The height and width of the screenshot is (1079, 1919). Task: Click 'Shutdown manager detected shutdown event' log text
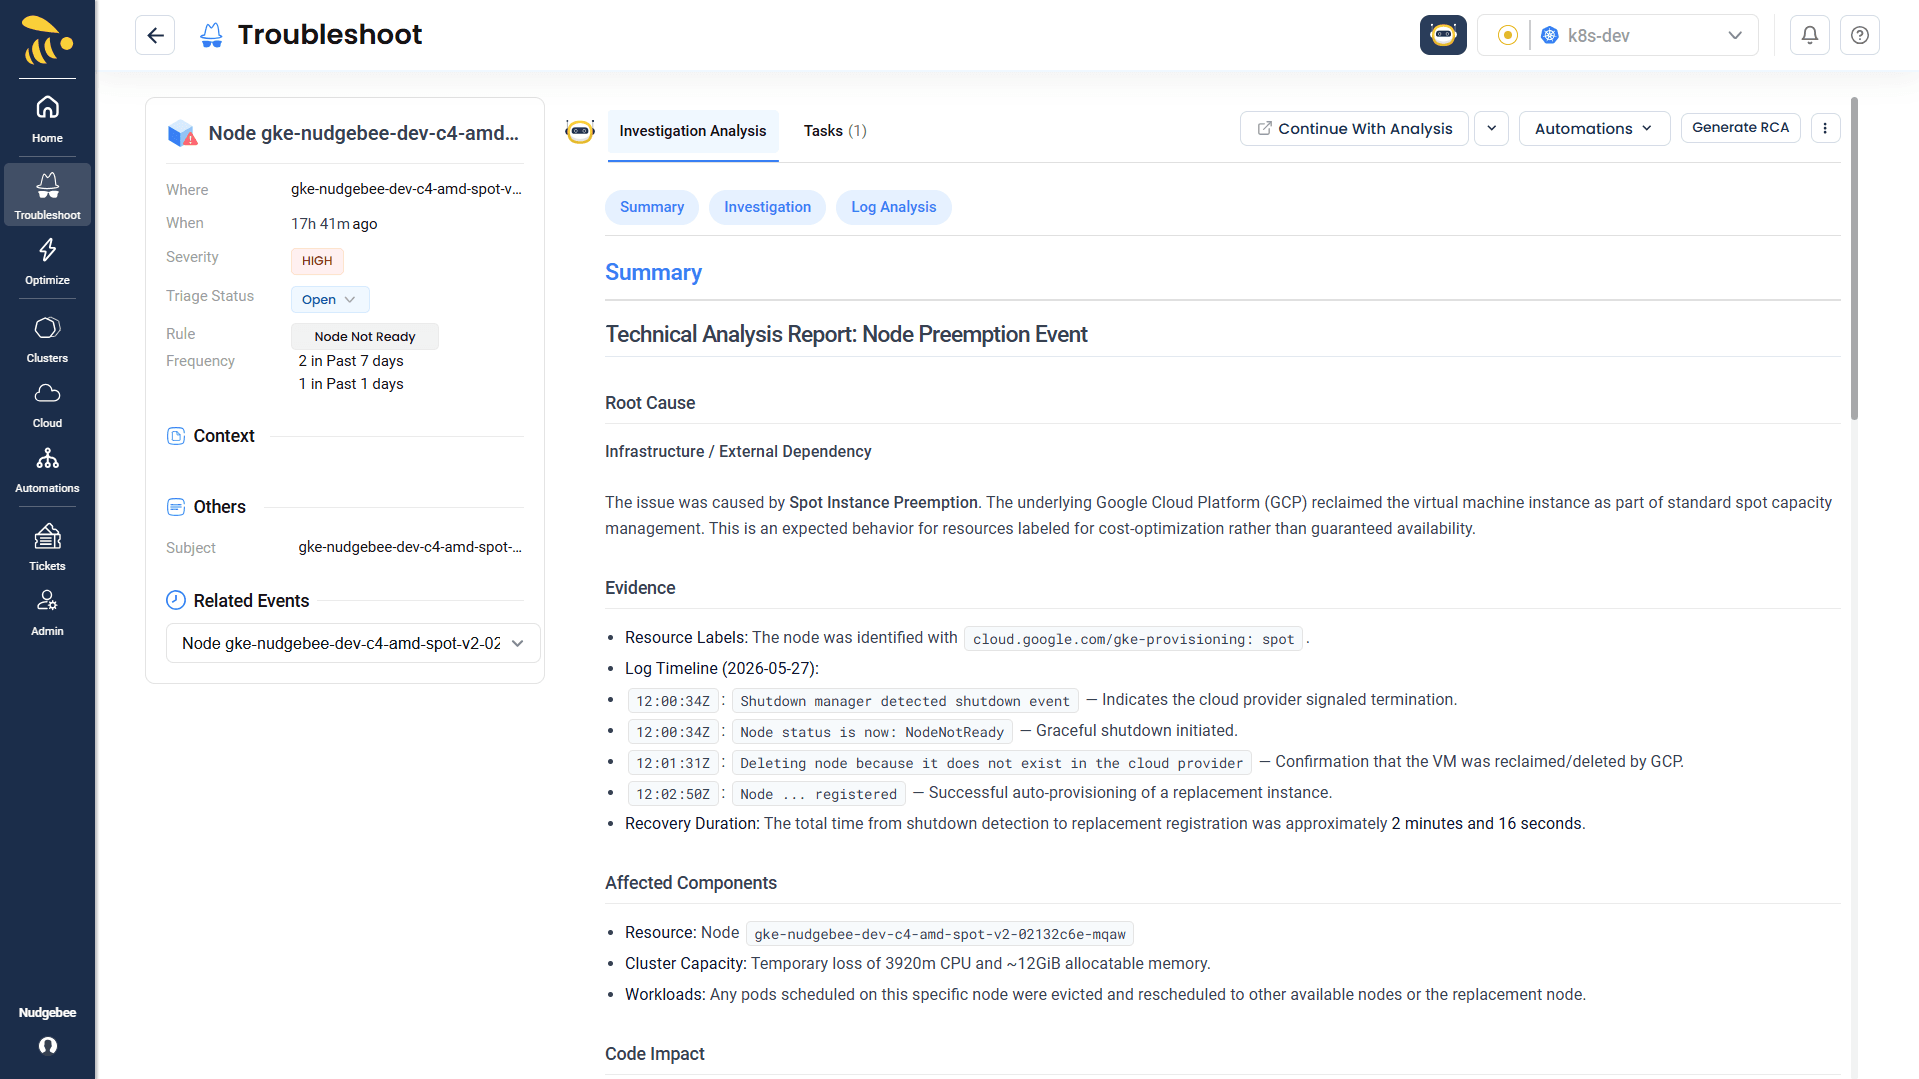click(904, 701)
